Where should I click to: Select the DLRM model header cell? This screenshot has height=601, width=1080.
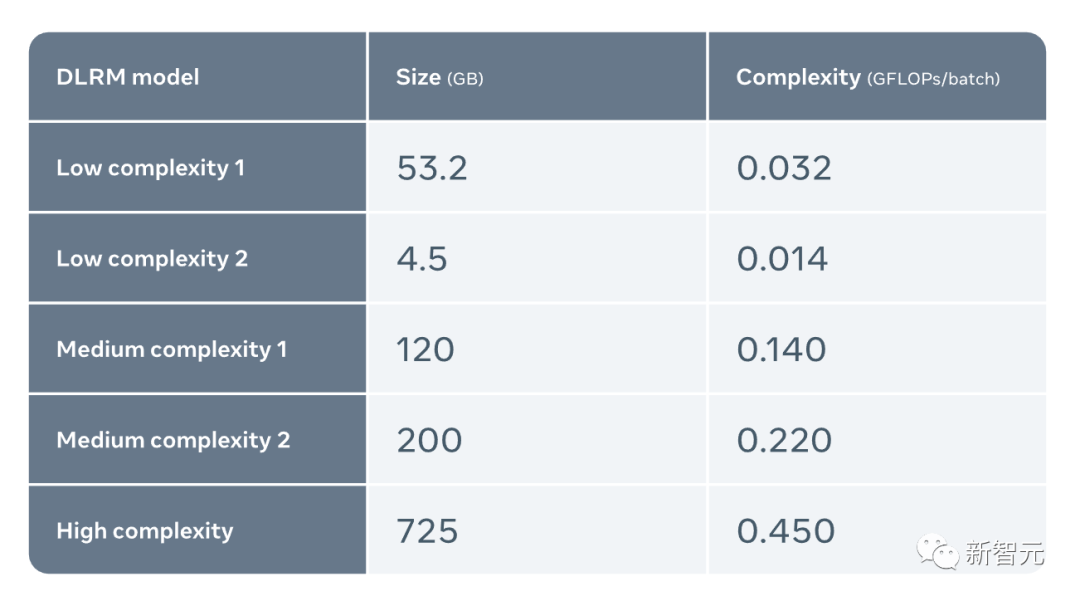(x=197, y=76)
